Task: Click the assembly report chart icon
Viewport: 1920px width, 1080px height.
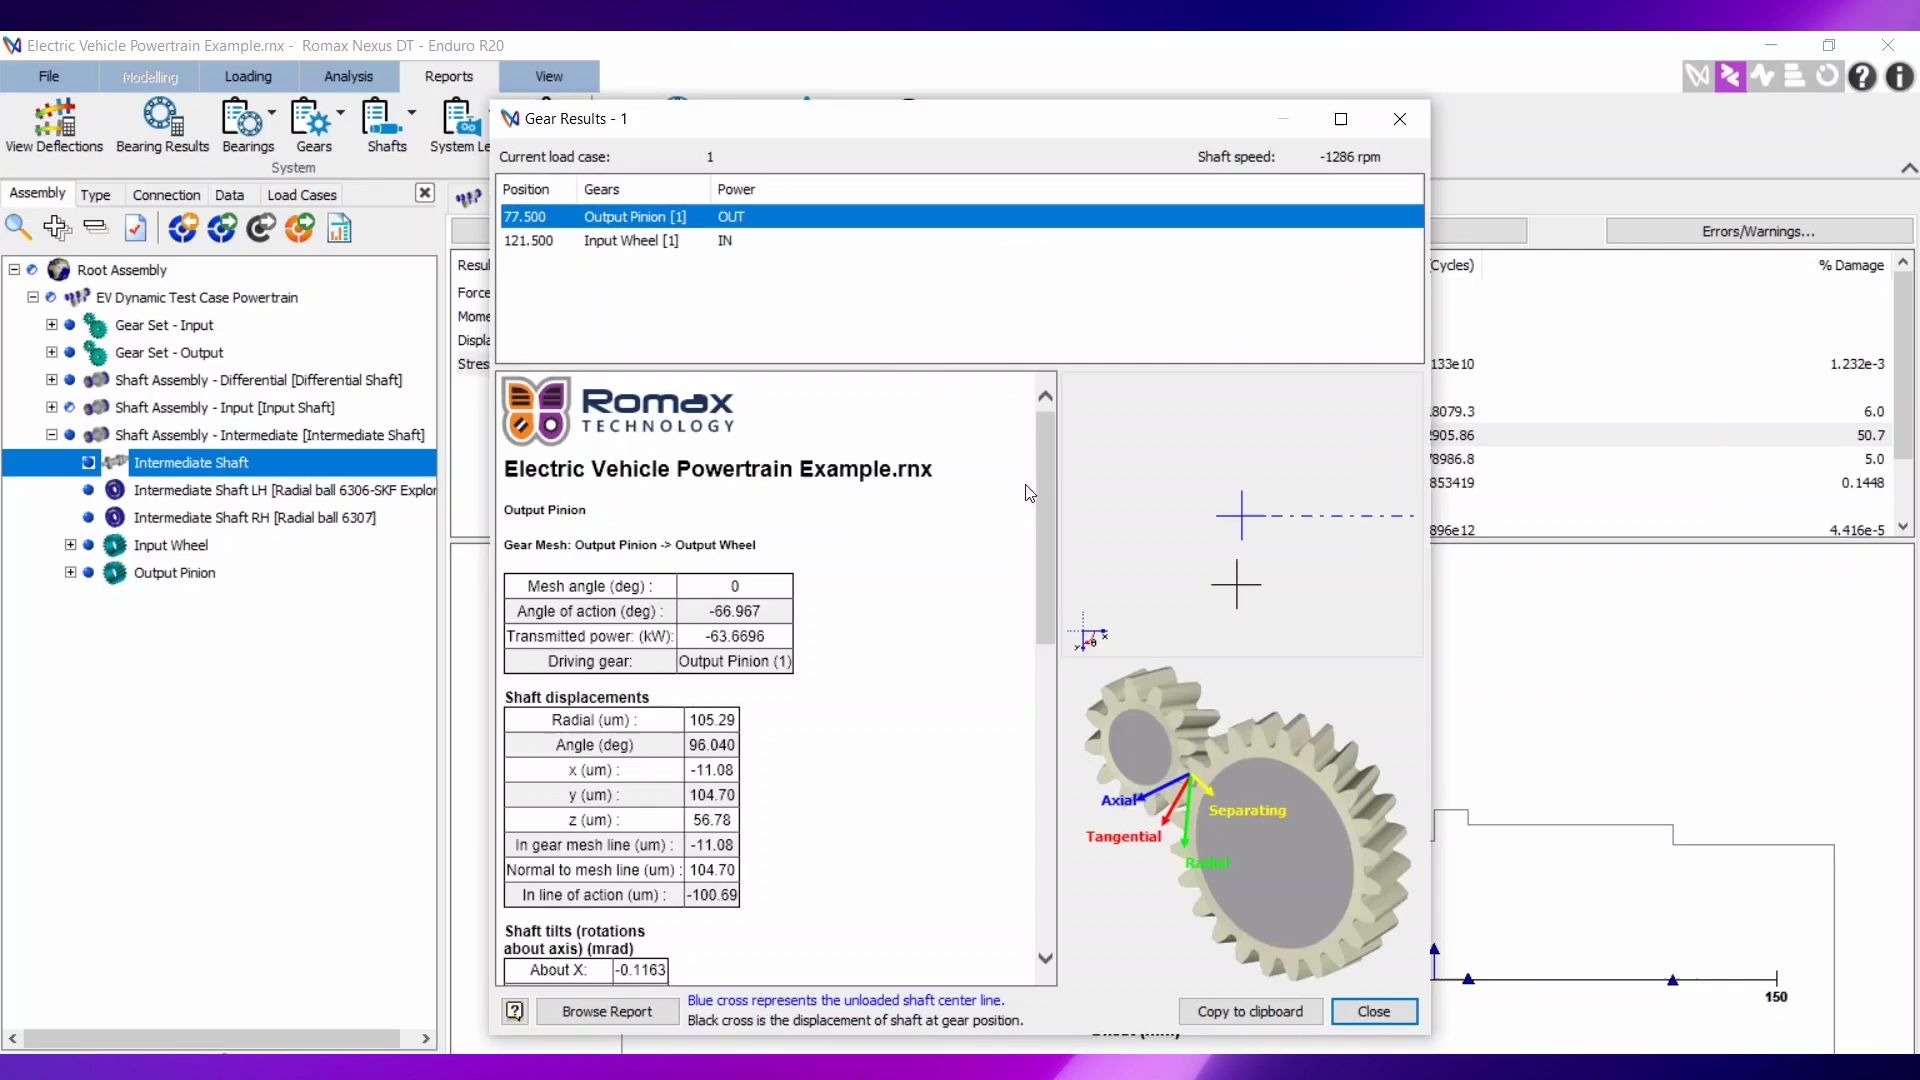Action: click(340, 228)
